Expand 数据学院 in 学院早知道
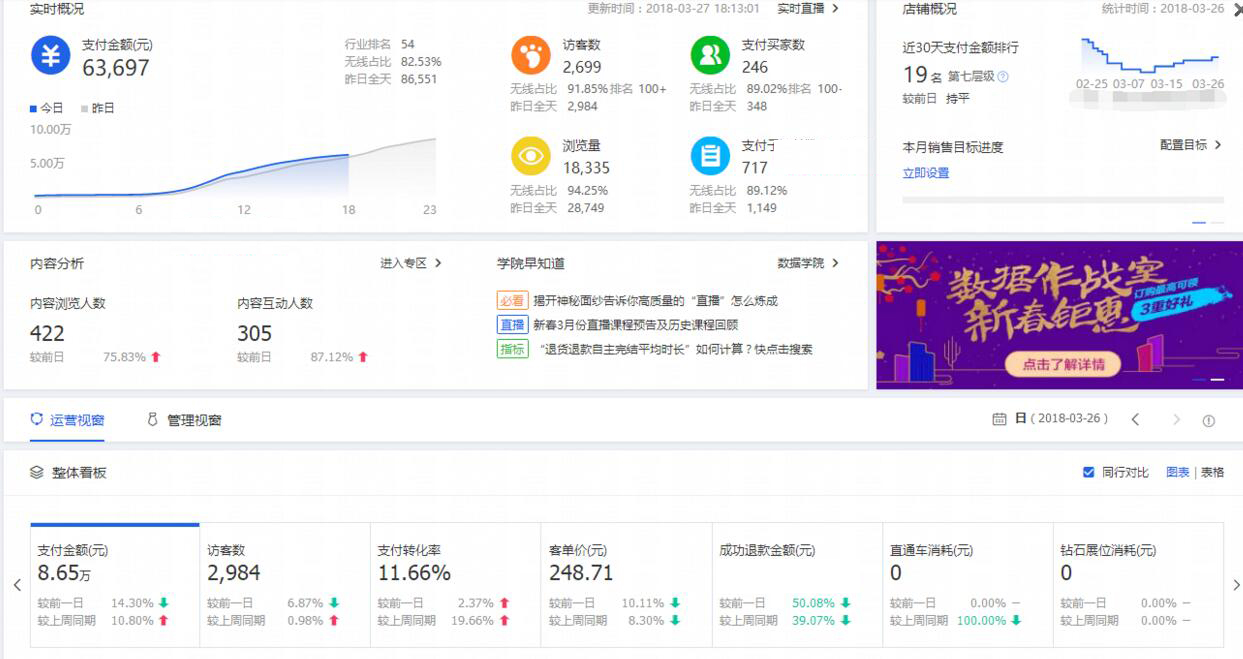The width and height of the screenshot is (1243, 659). click(801, 262)
